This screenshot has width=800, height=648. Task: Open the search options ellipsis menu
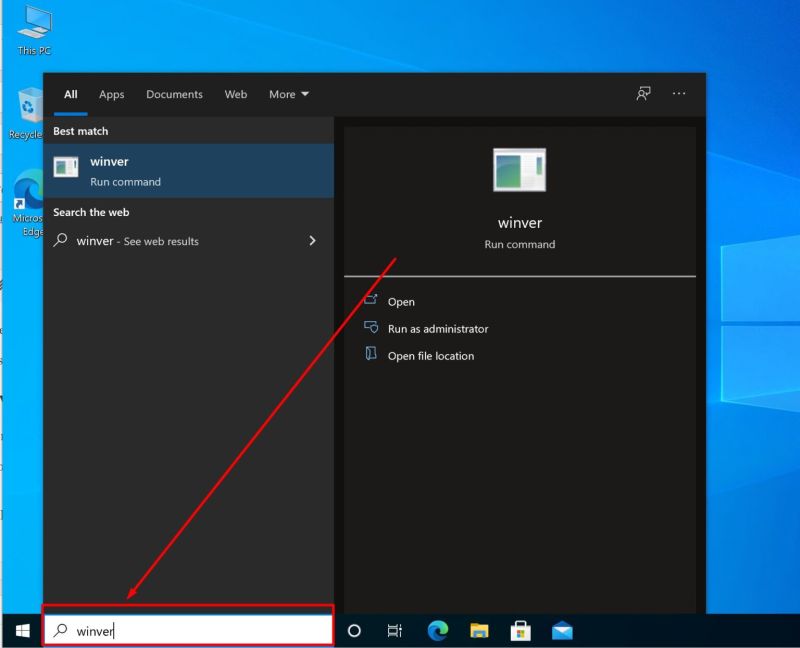[x=679, y=94]
